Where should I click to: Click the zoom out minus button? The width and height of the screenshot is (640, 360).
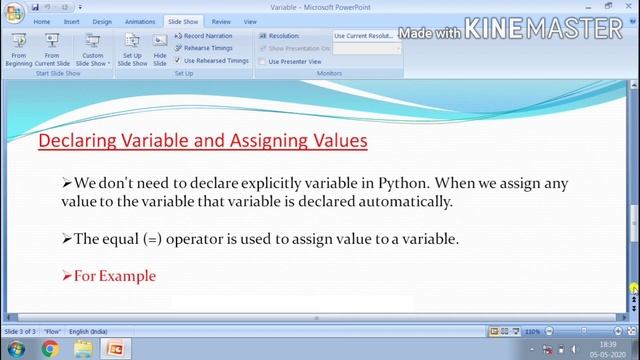549,331
